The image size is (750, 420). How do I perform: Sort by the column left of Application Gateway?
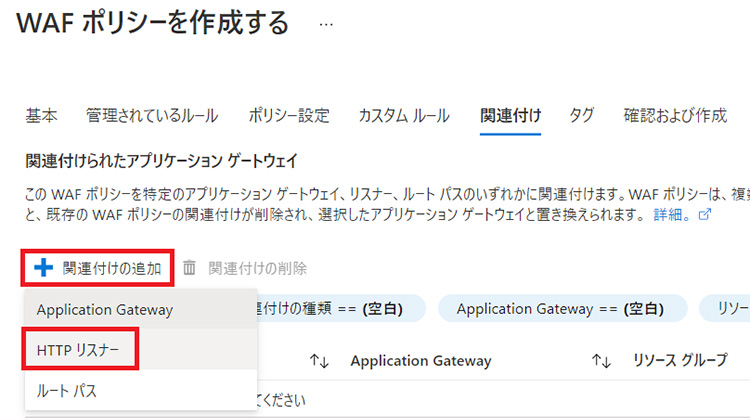click(x=319, y=361)
